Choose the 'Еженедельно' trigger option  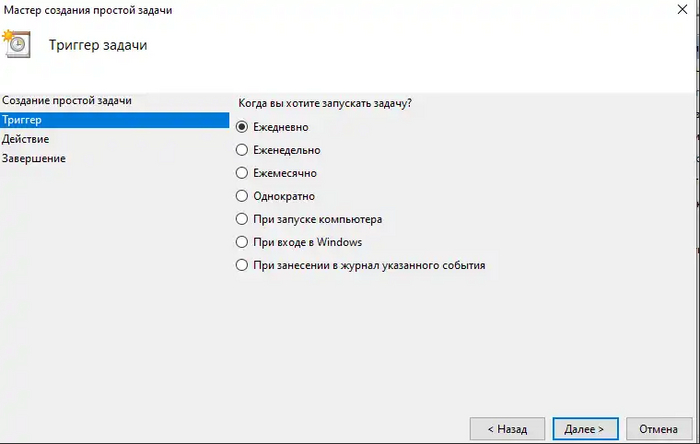(241, 150)
